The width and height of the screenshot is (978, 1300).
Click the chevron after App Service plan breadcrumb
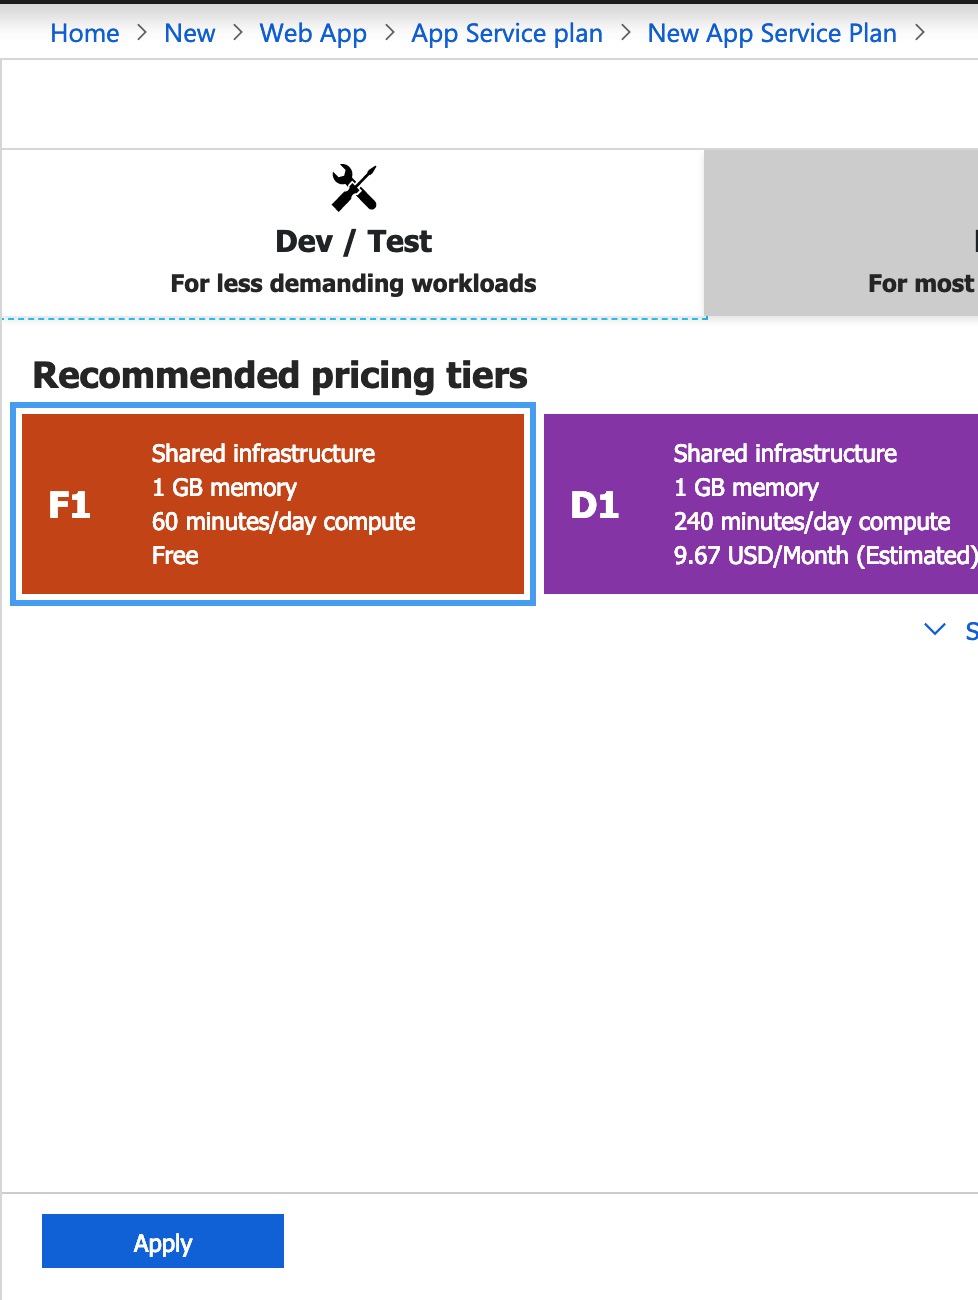click(x=626, y=33)
